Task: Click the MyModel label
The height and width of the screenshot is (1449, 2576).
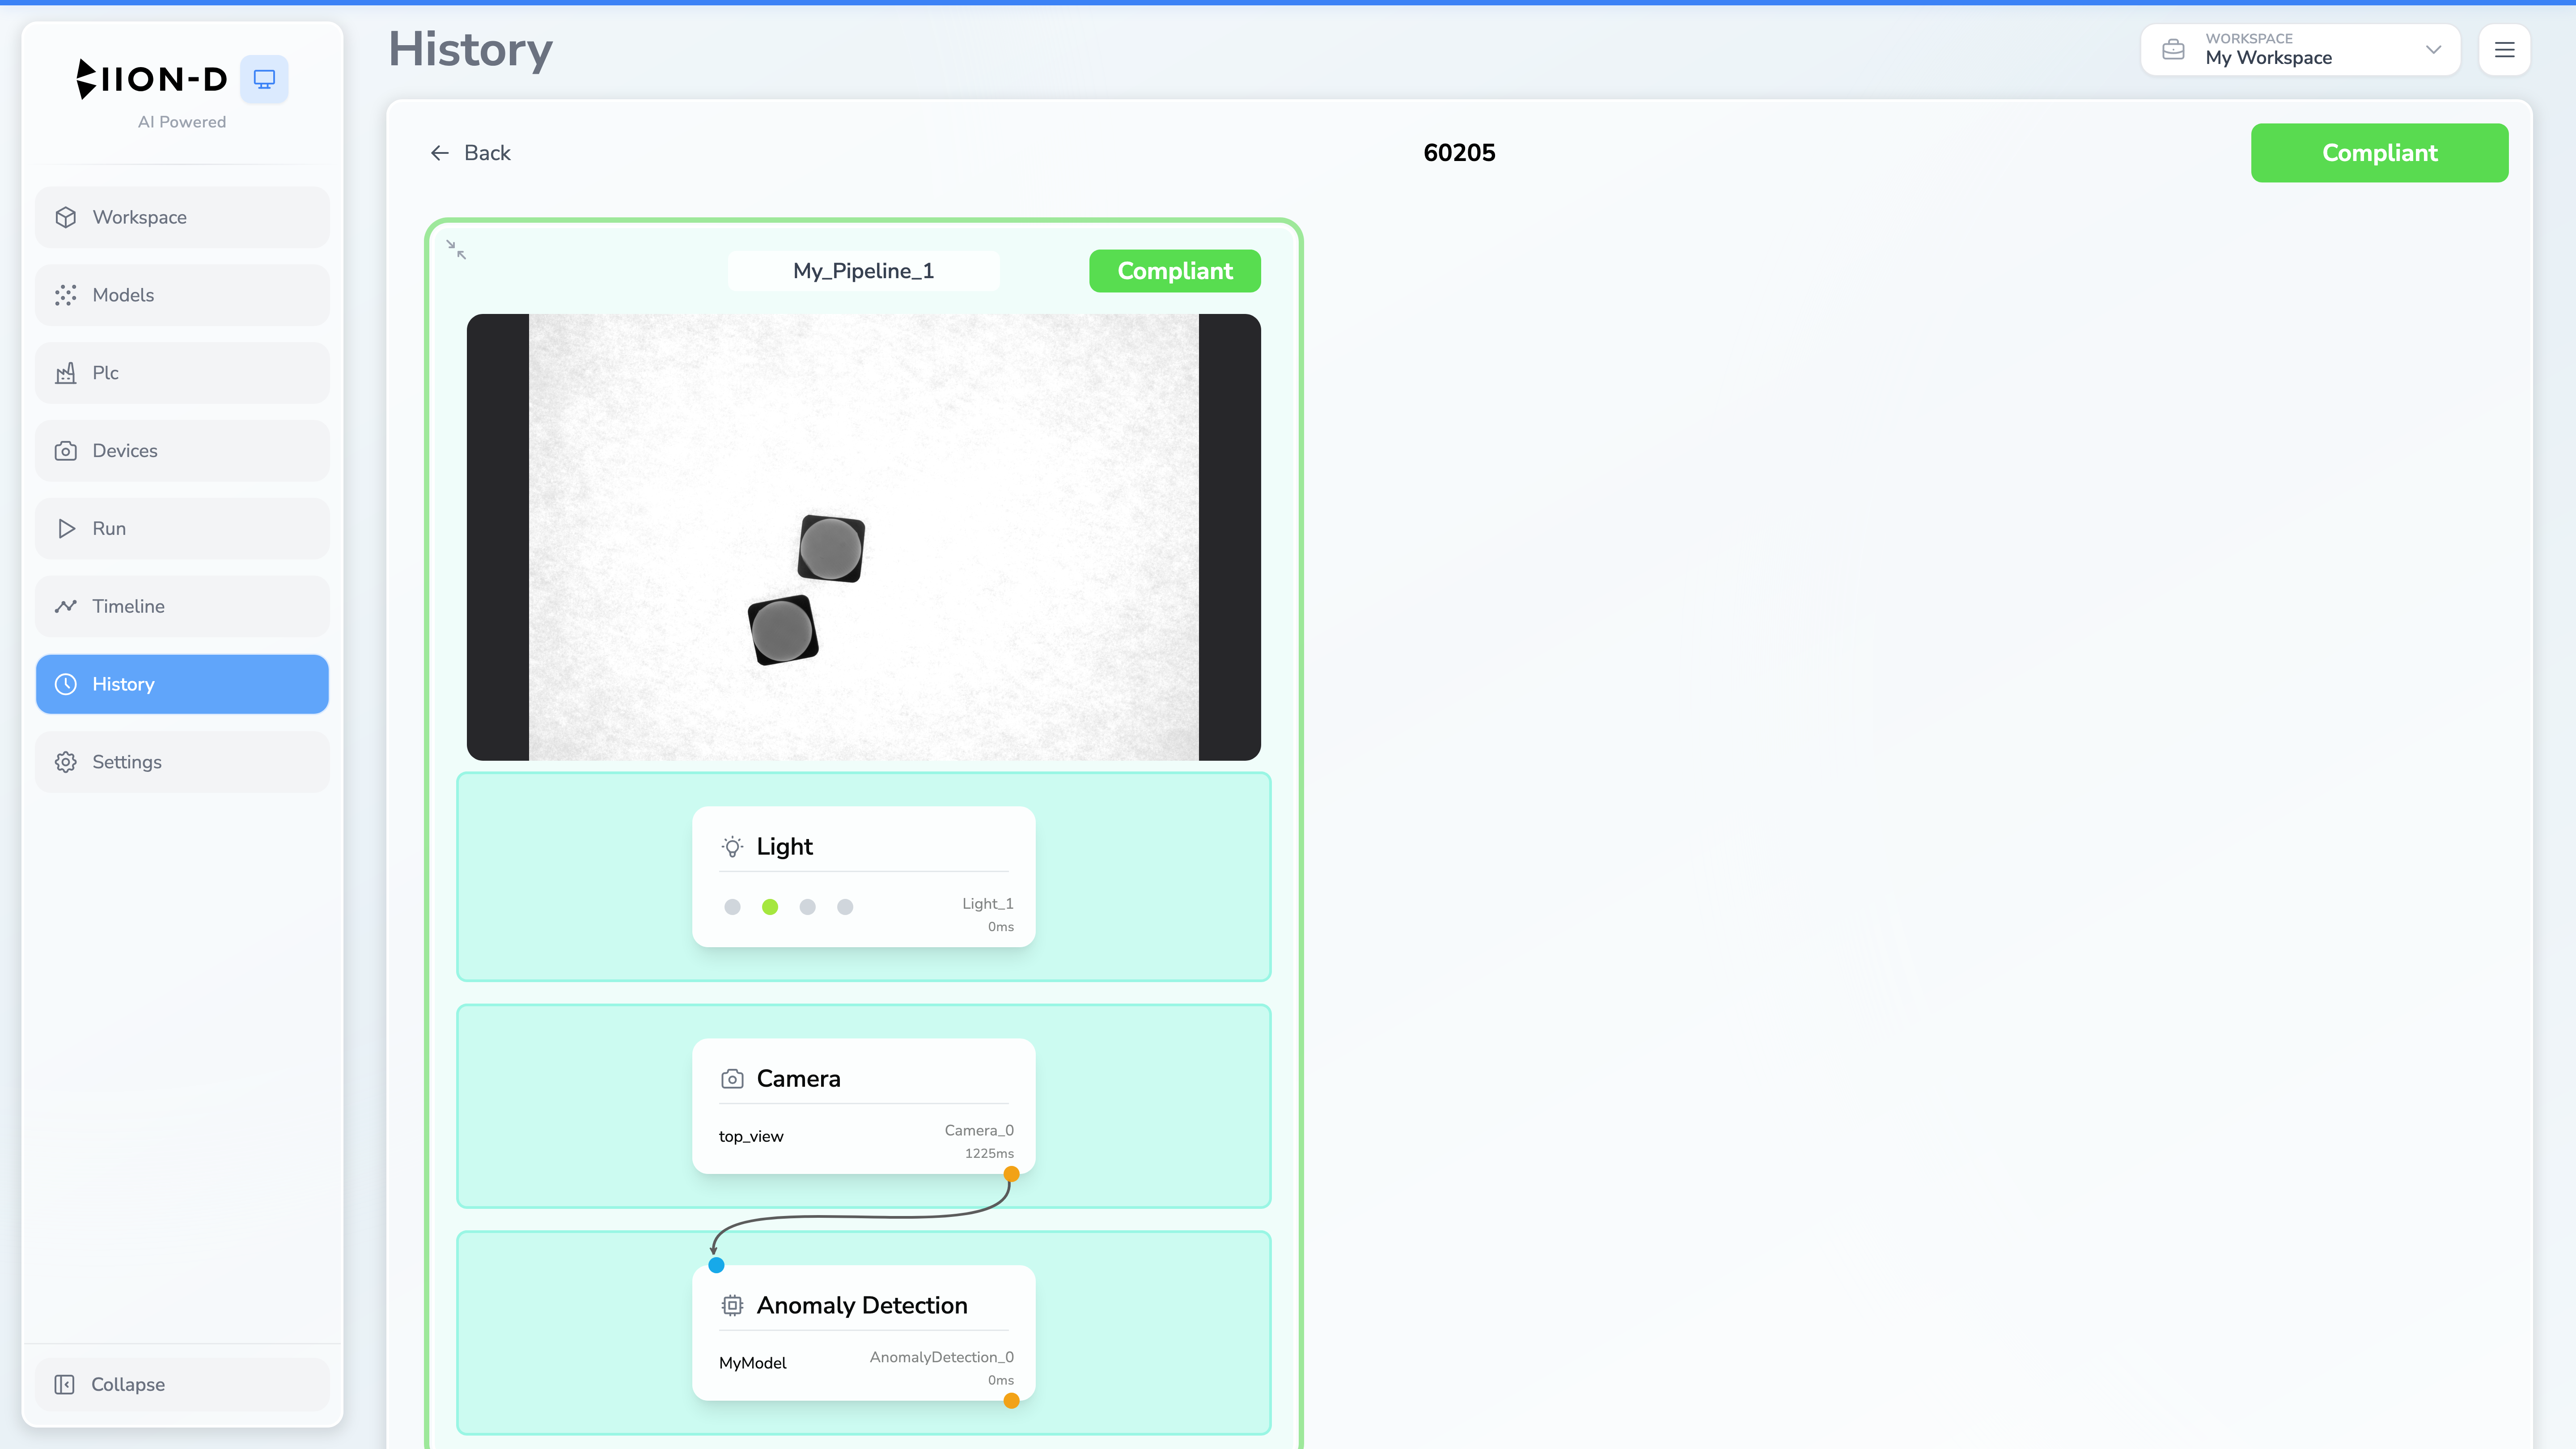Action: (753, 1363)
